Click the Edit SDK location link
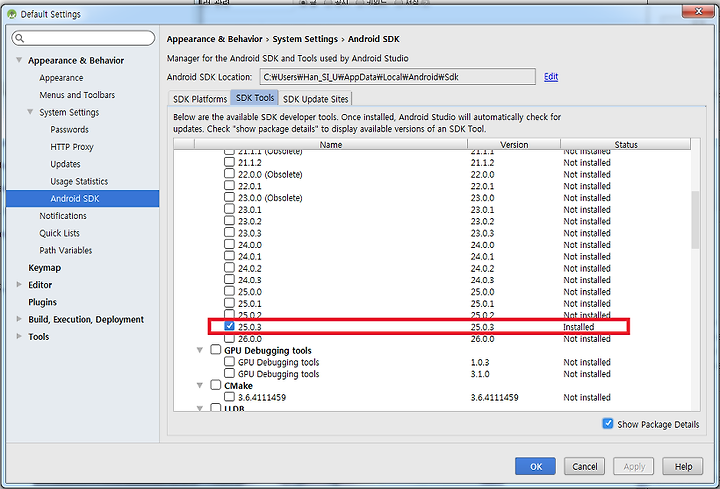Screen dimensions: 720x489 click(x=551, y=77)
